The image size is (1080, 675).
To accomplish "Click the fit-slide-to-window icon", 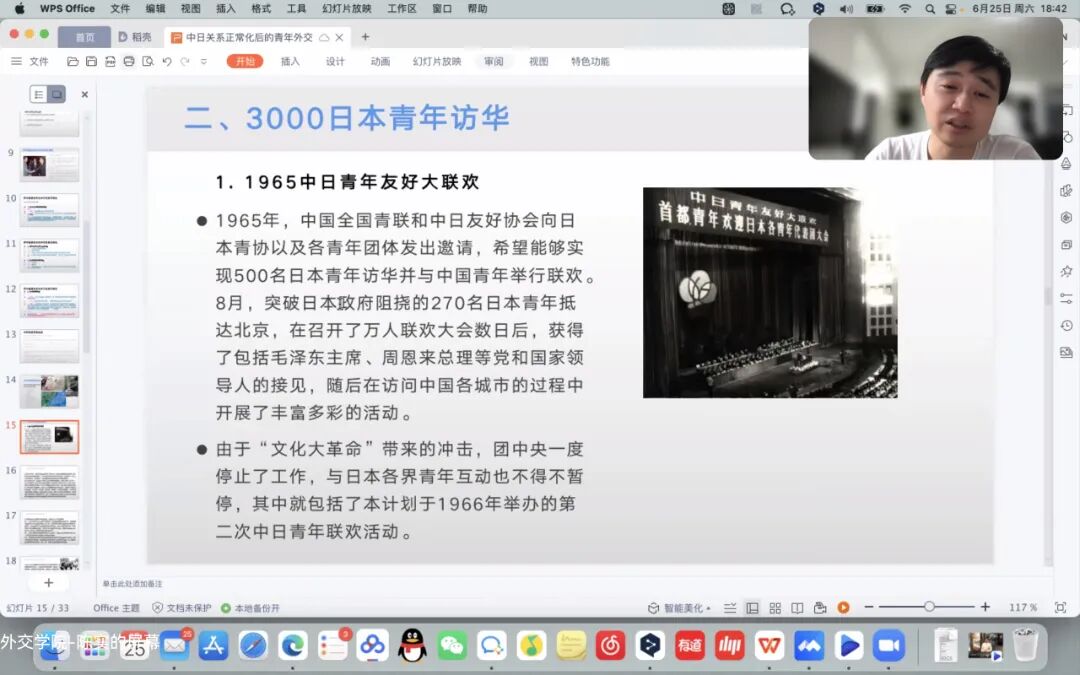I will [x=1062, y=606].
